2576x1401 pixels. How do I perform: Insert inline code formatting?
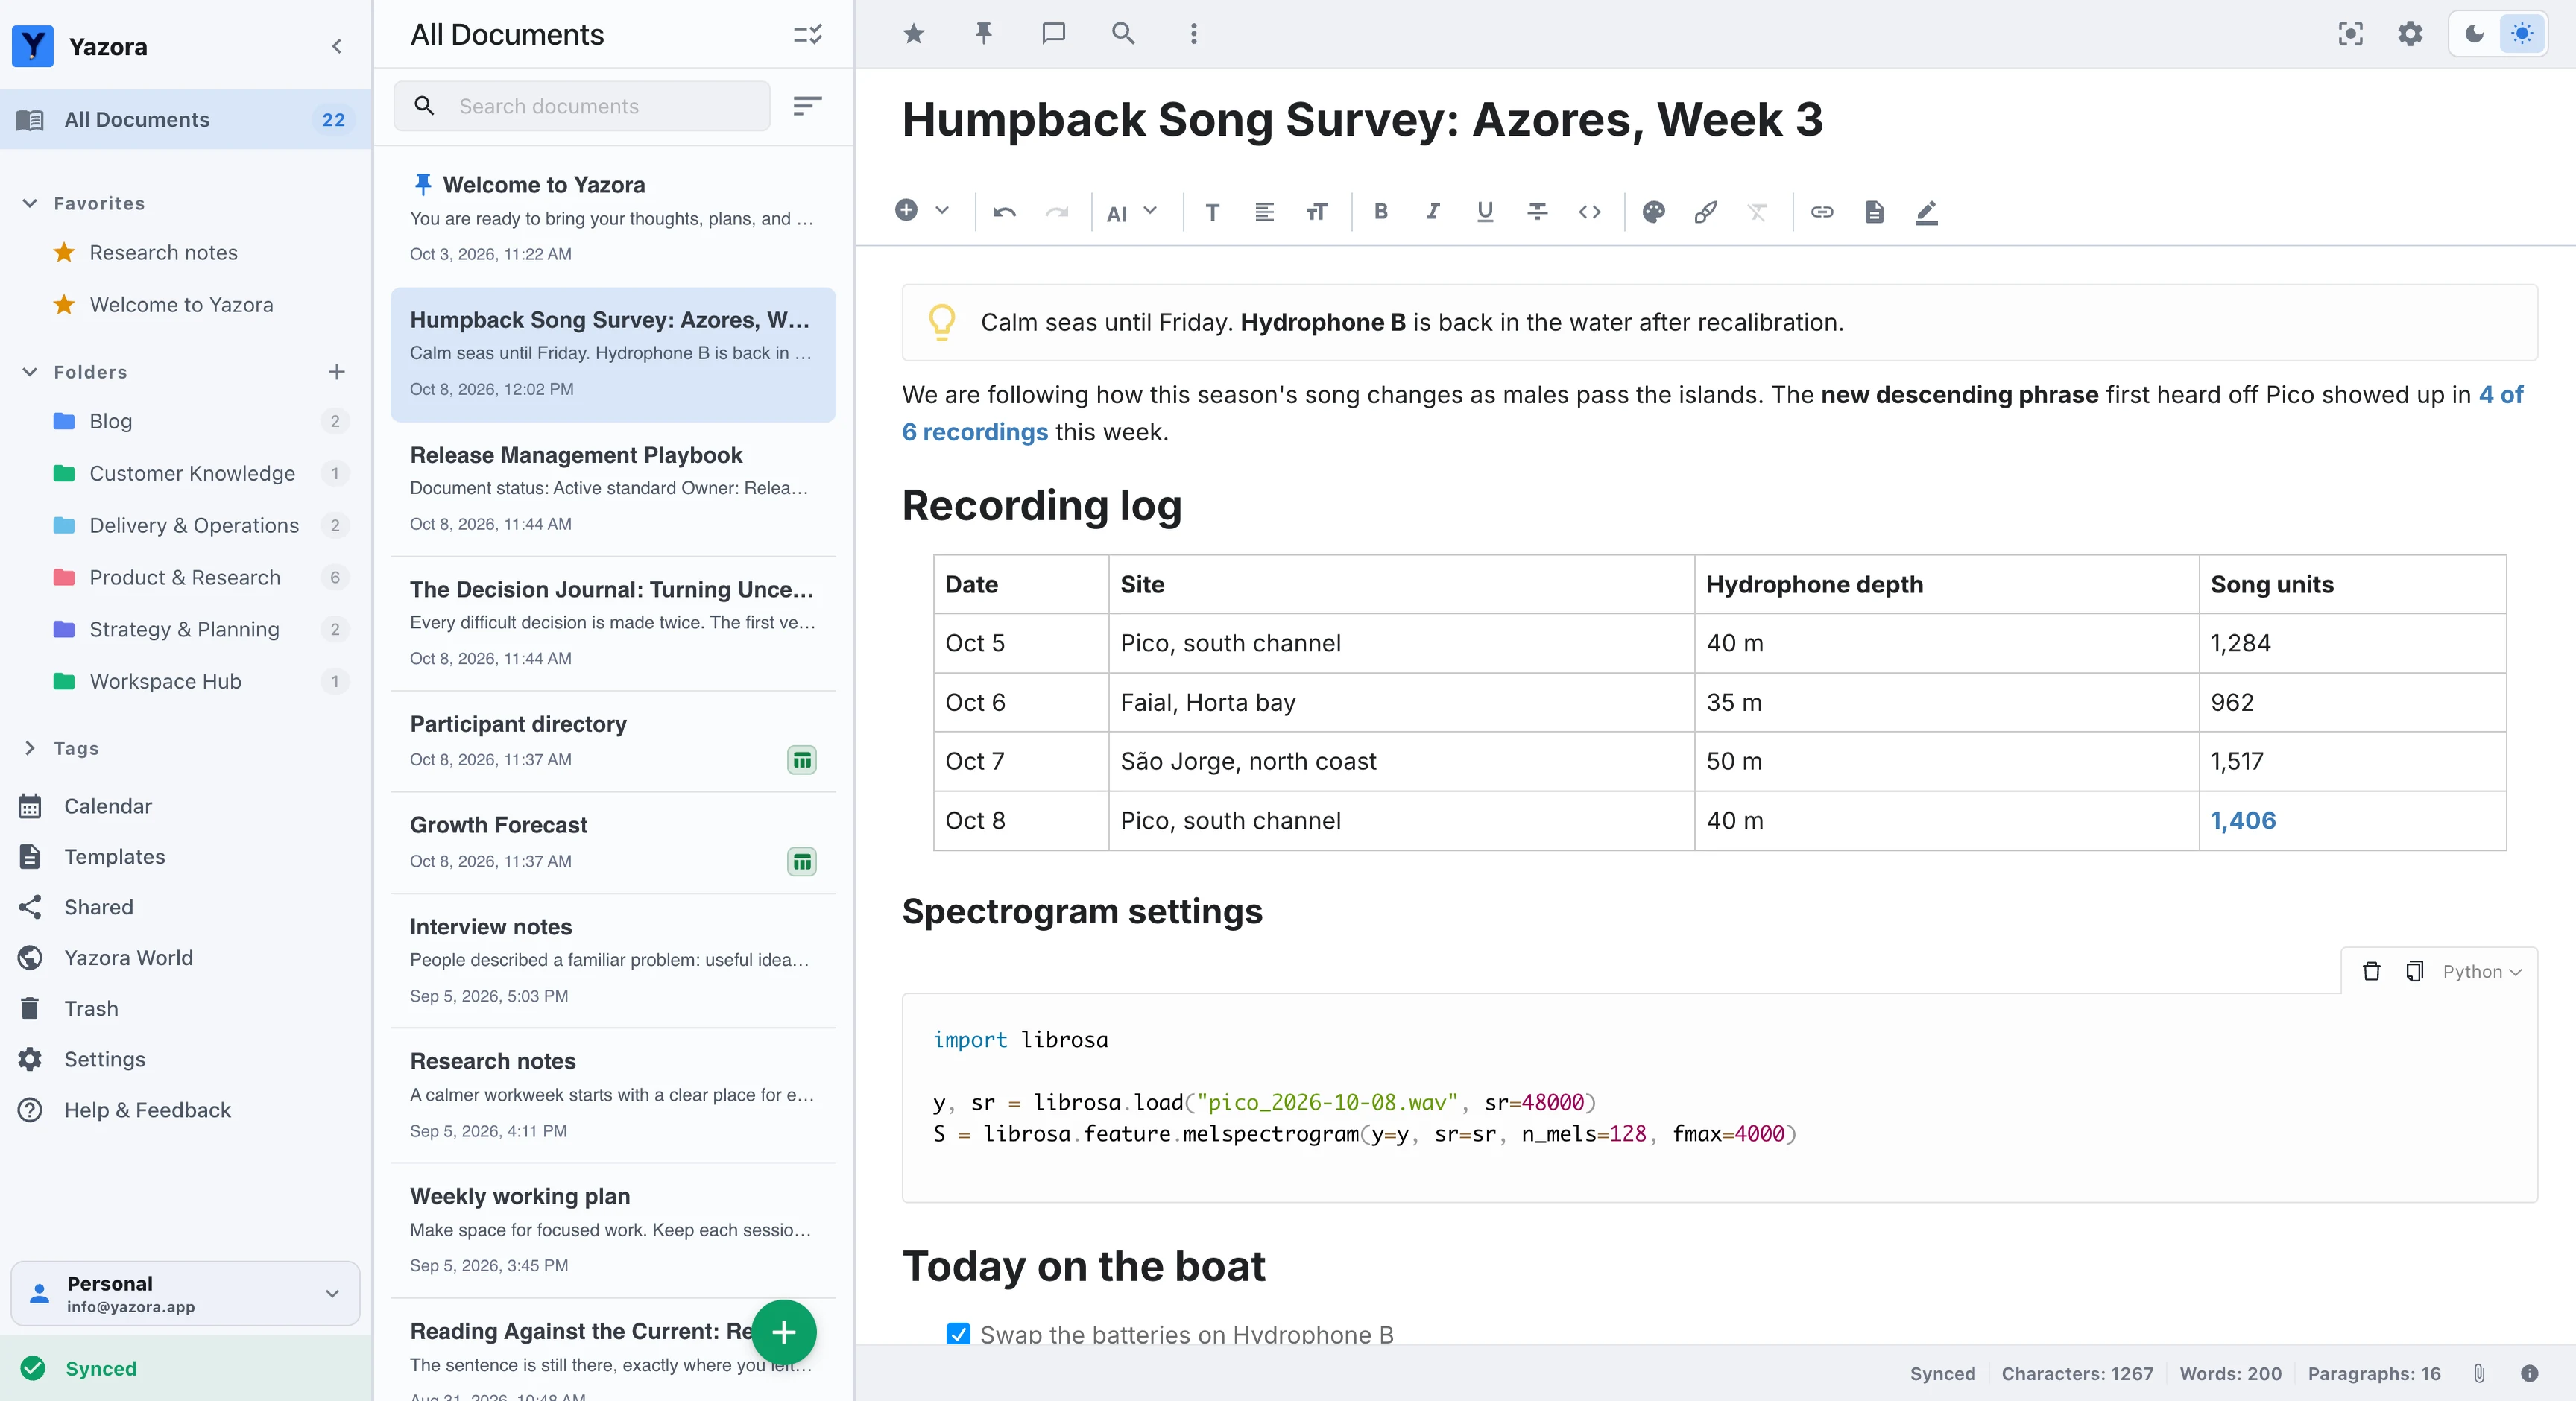tap(1589, 212)
